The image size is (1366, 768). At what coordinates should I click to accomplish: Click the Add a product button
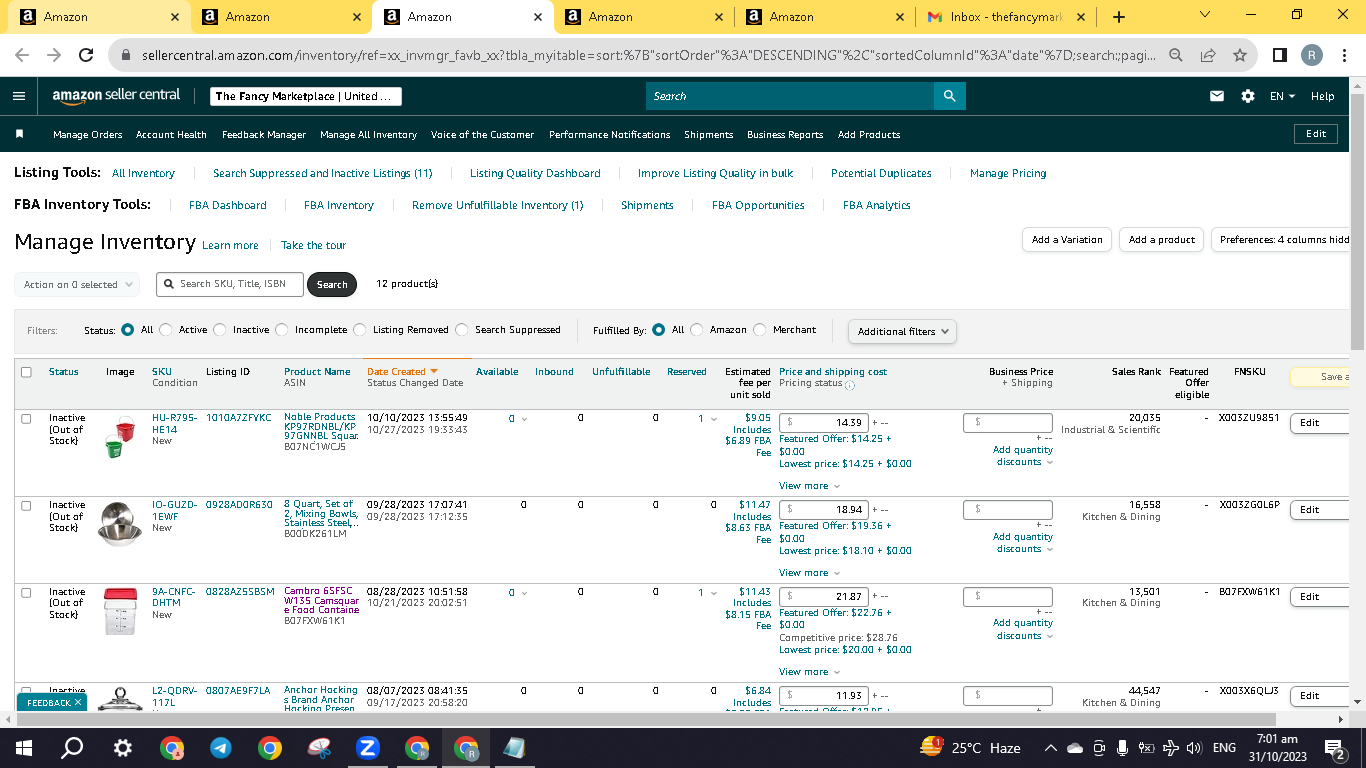1162,240
